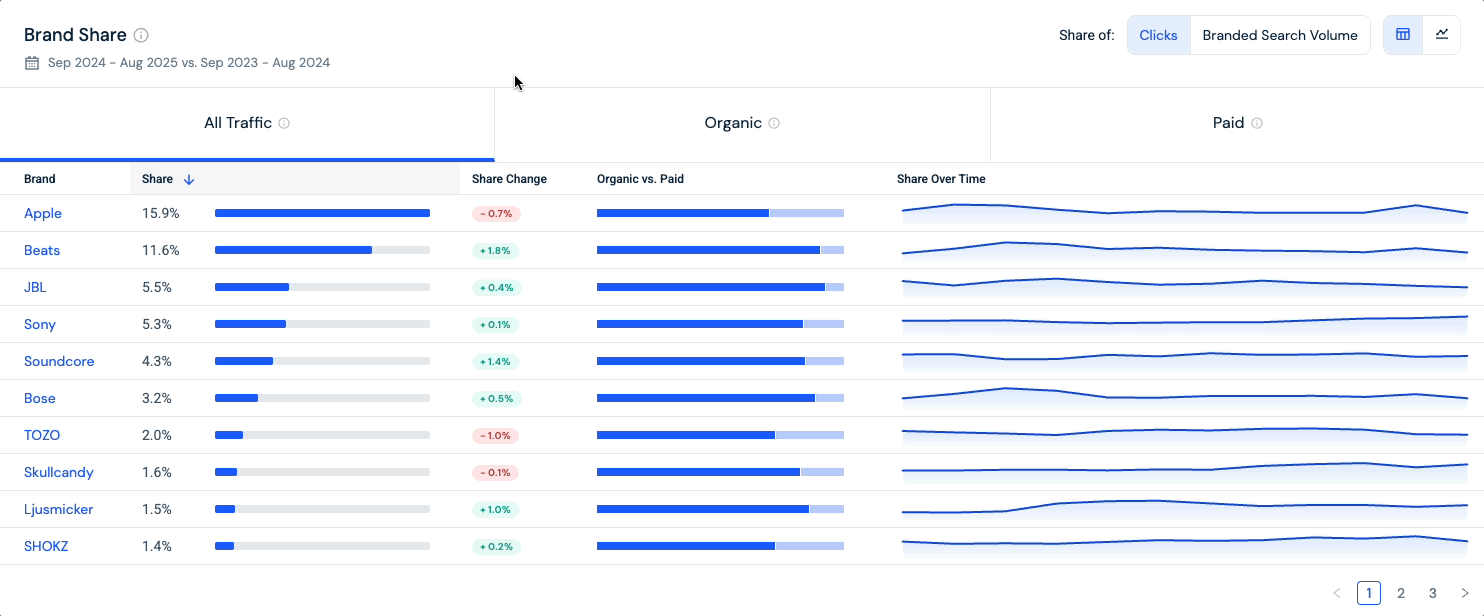Click Apple's 15.9% share value
Screen dimensions: 1484x616
[160, 213]
